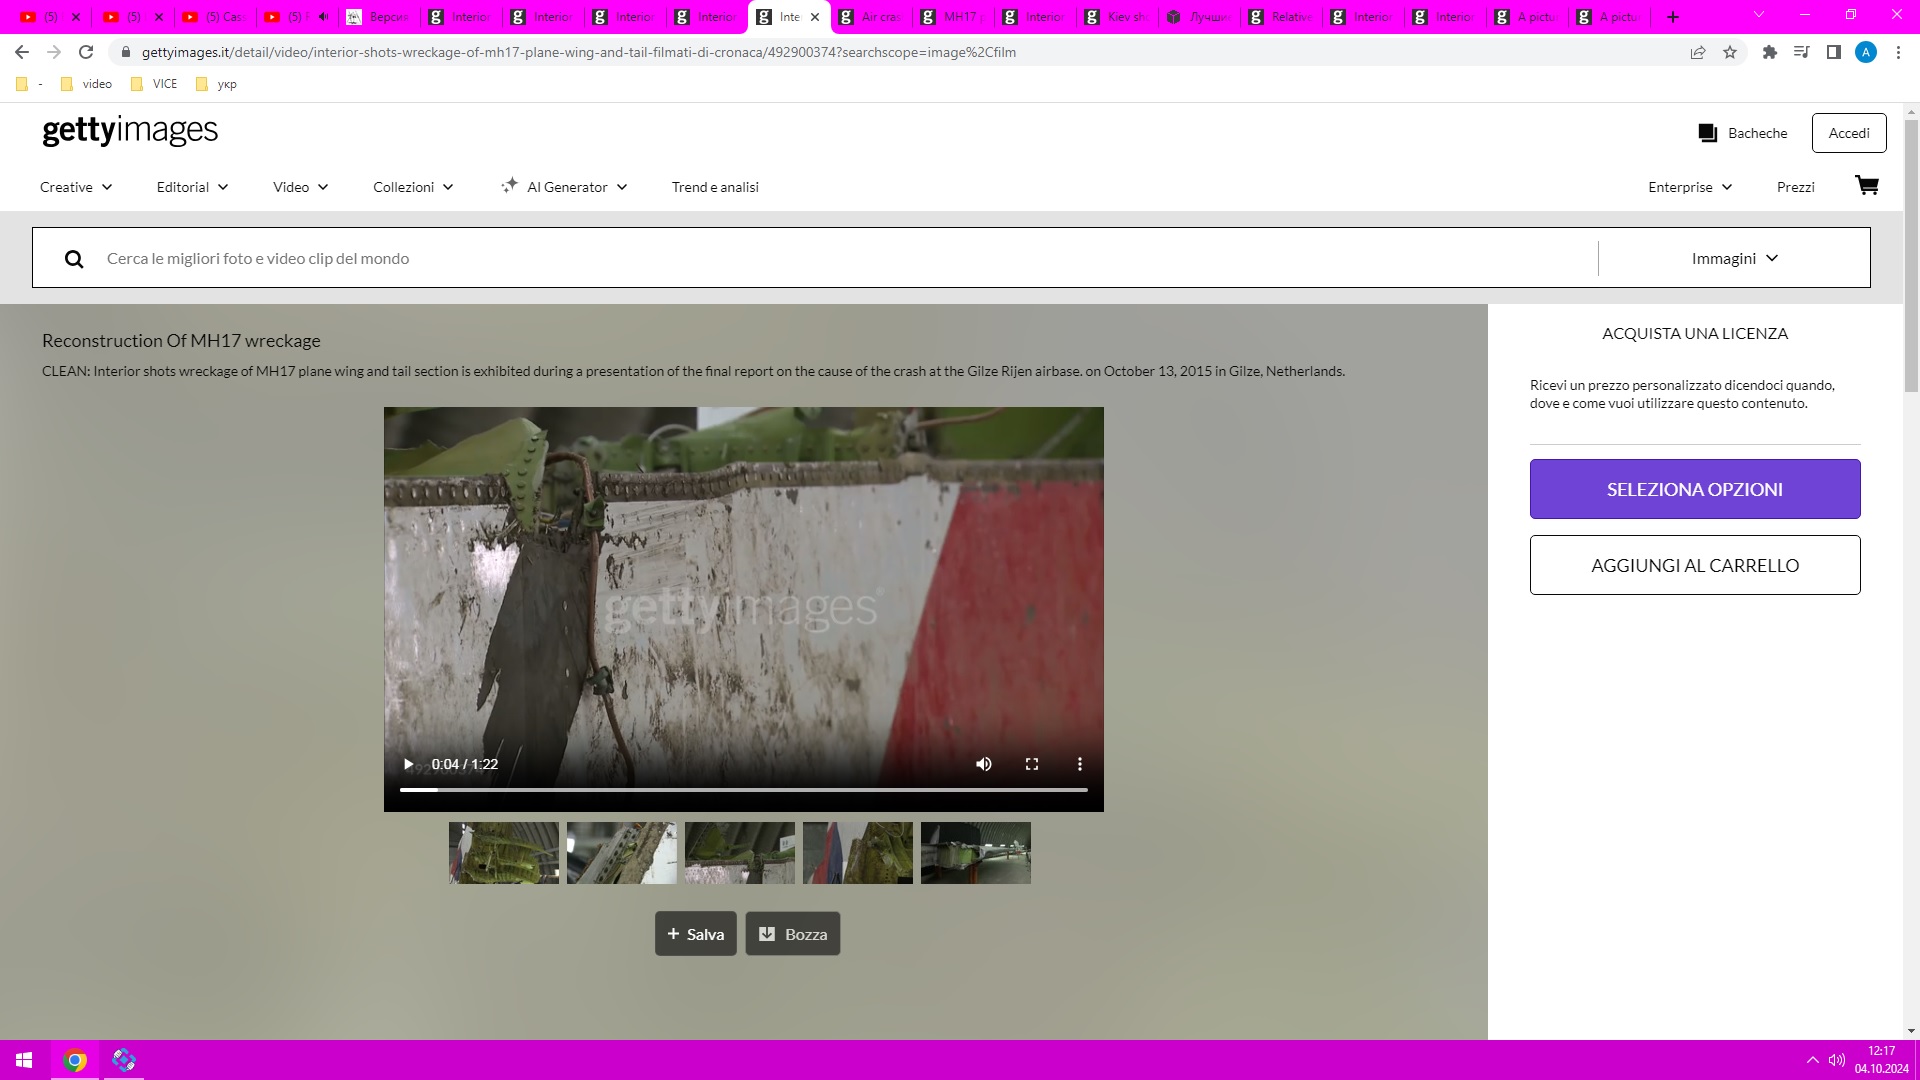The image size is (1920, 1080).
Task: Open a new browser tab
Action: [x=1673, y=17]
